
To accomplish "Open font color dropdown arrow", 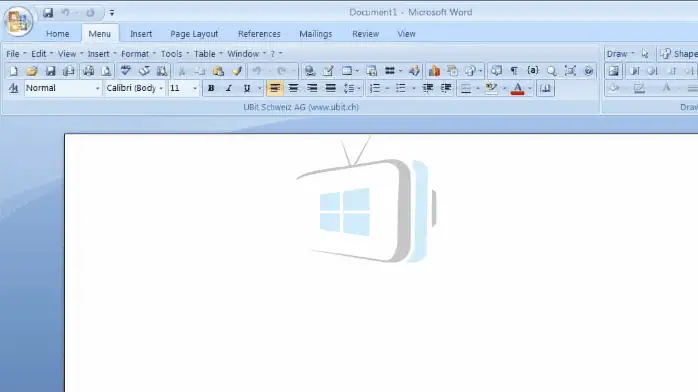I will coord(530,89).
